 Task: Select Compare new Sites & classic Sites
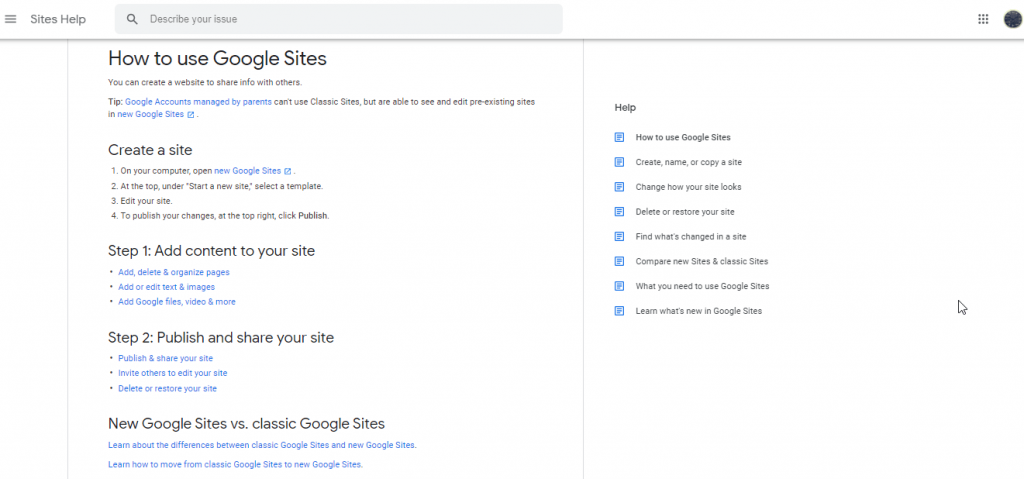pos(702,261)
